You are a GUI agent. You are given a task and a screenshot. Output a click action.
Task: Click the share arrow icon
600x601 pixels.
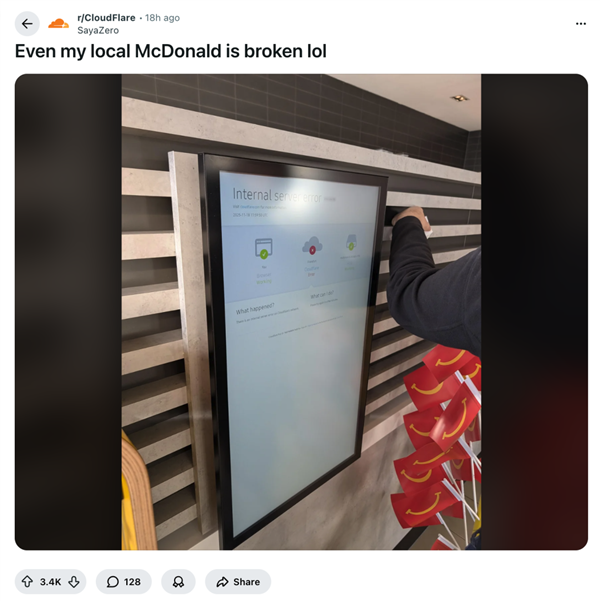point(222,582)
